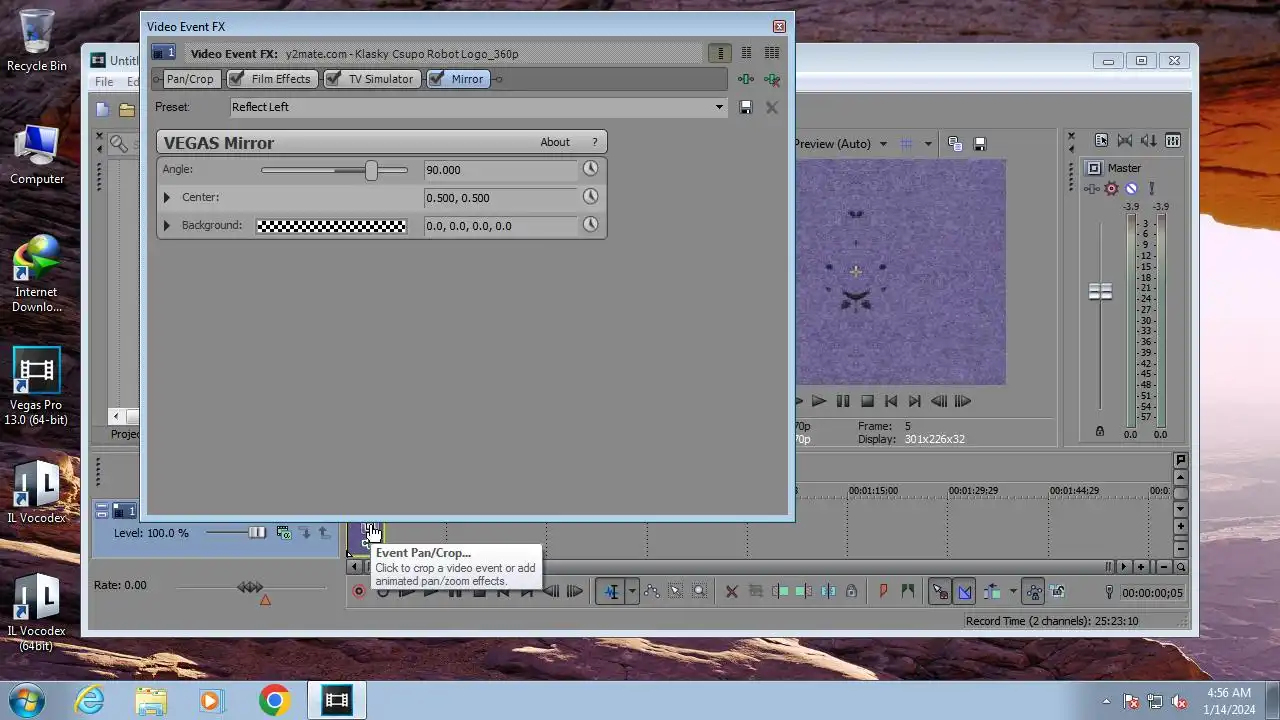Click the Angle value field 90.000
The width and height of the screenshot is (1280, 720).
pos(500,170)
